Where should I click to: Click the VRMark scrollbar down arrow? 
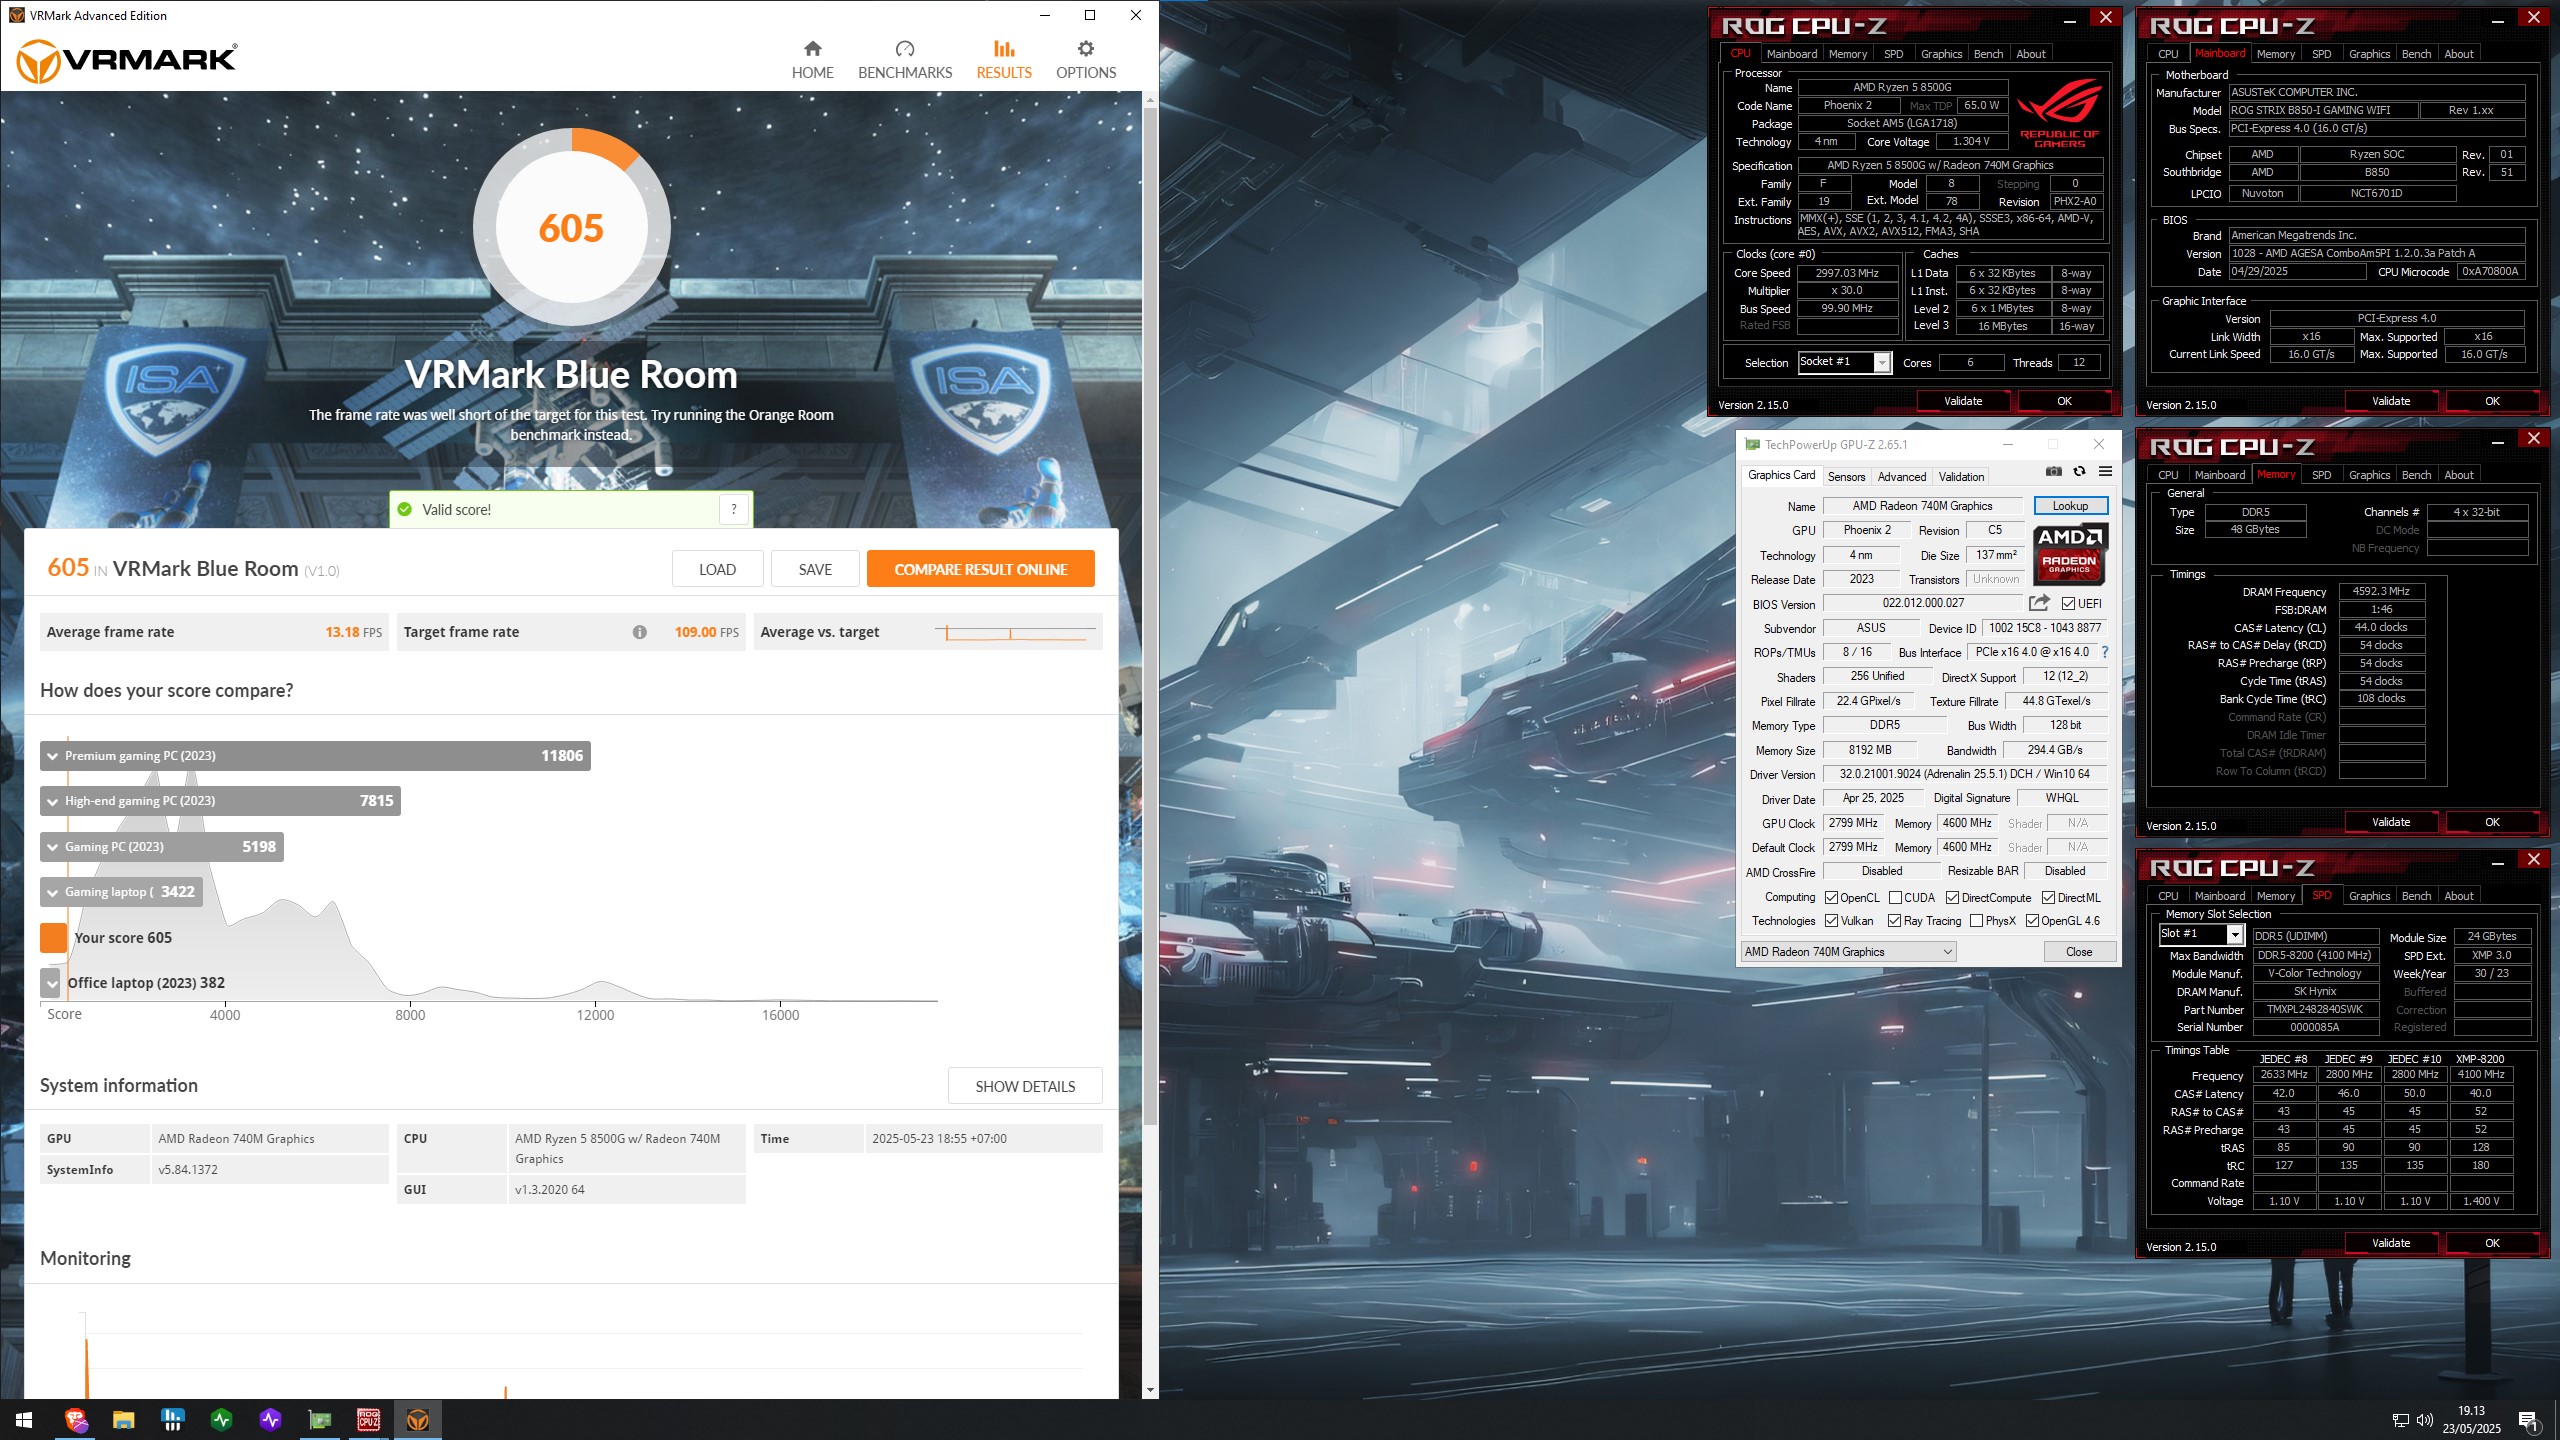pyautogui.click(x=1150, y=1390)
